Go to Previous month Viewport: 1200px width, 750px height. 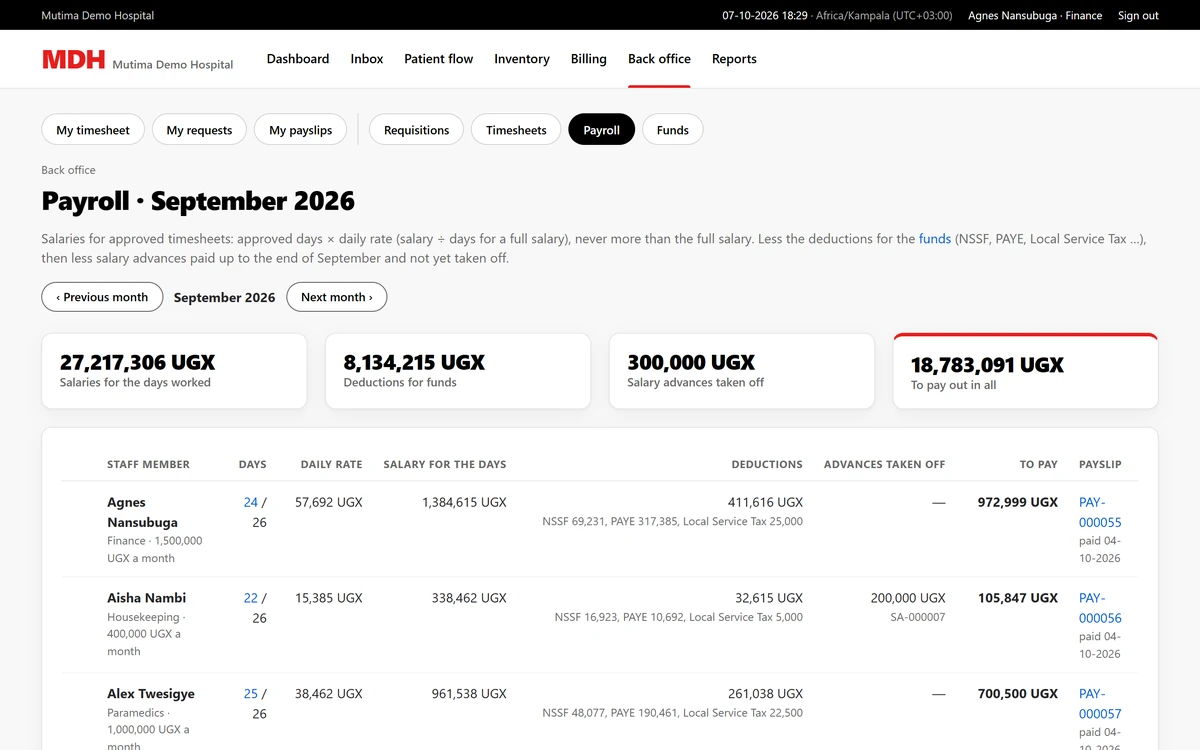102,297
